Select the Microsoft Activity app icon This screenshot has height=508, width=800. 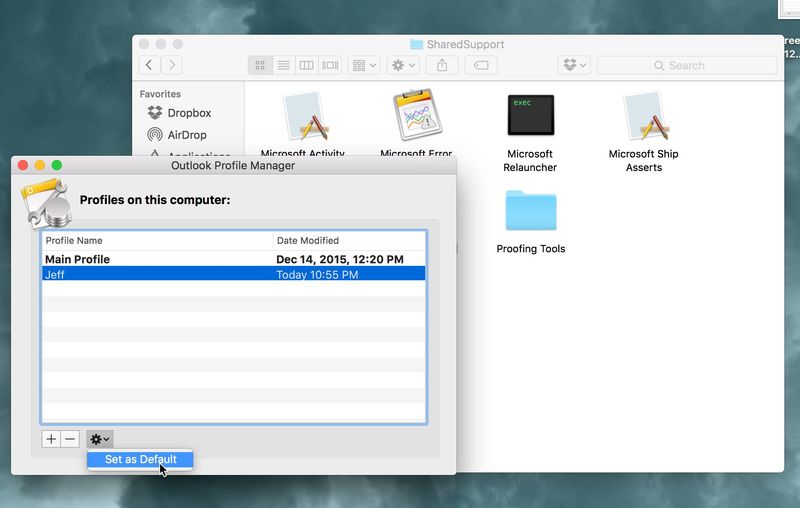pos(306,116)
